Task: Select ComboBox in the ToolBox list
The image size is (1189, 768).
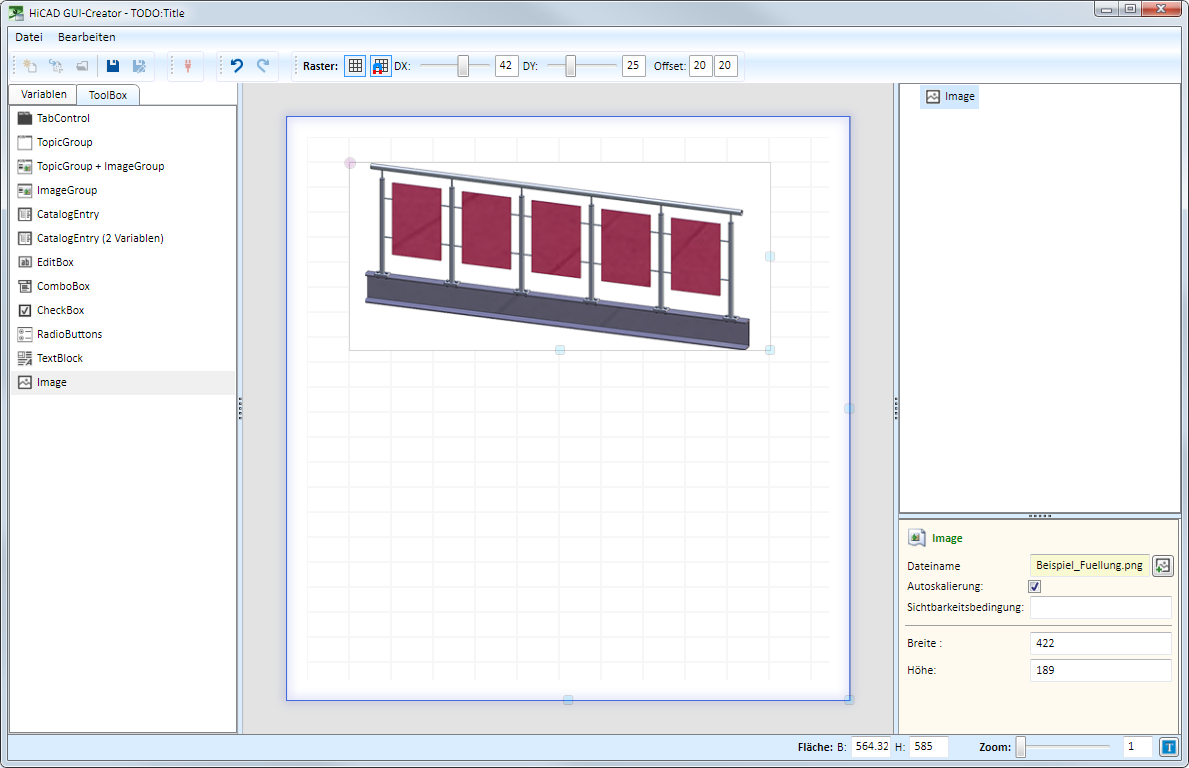Action: [x=63, y=286]
